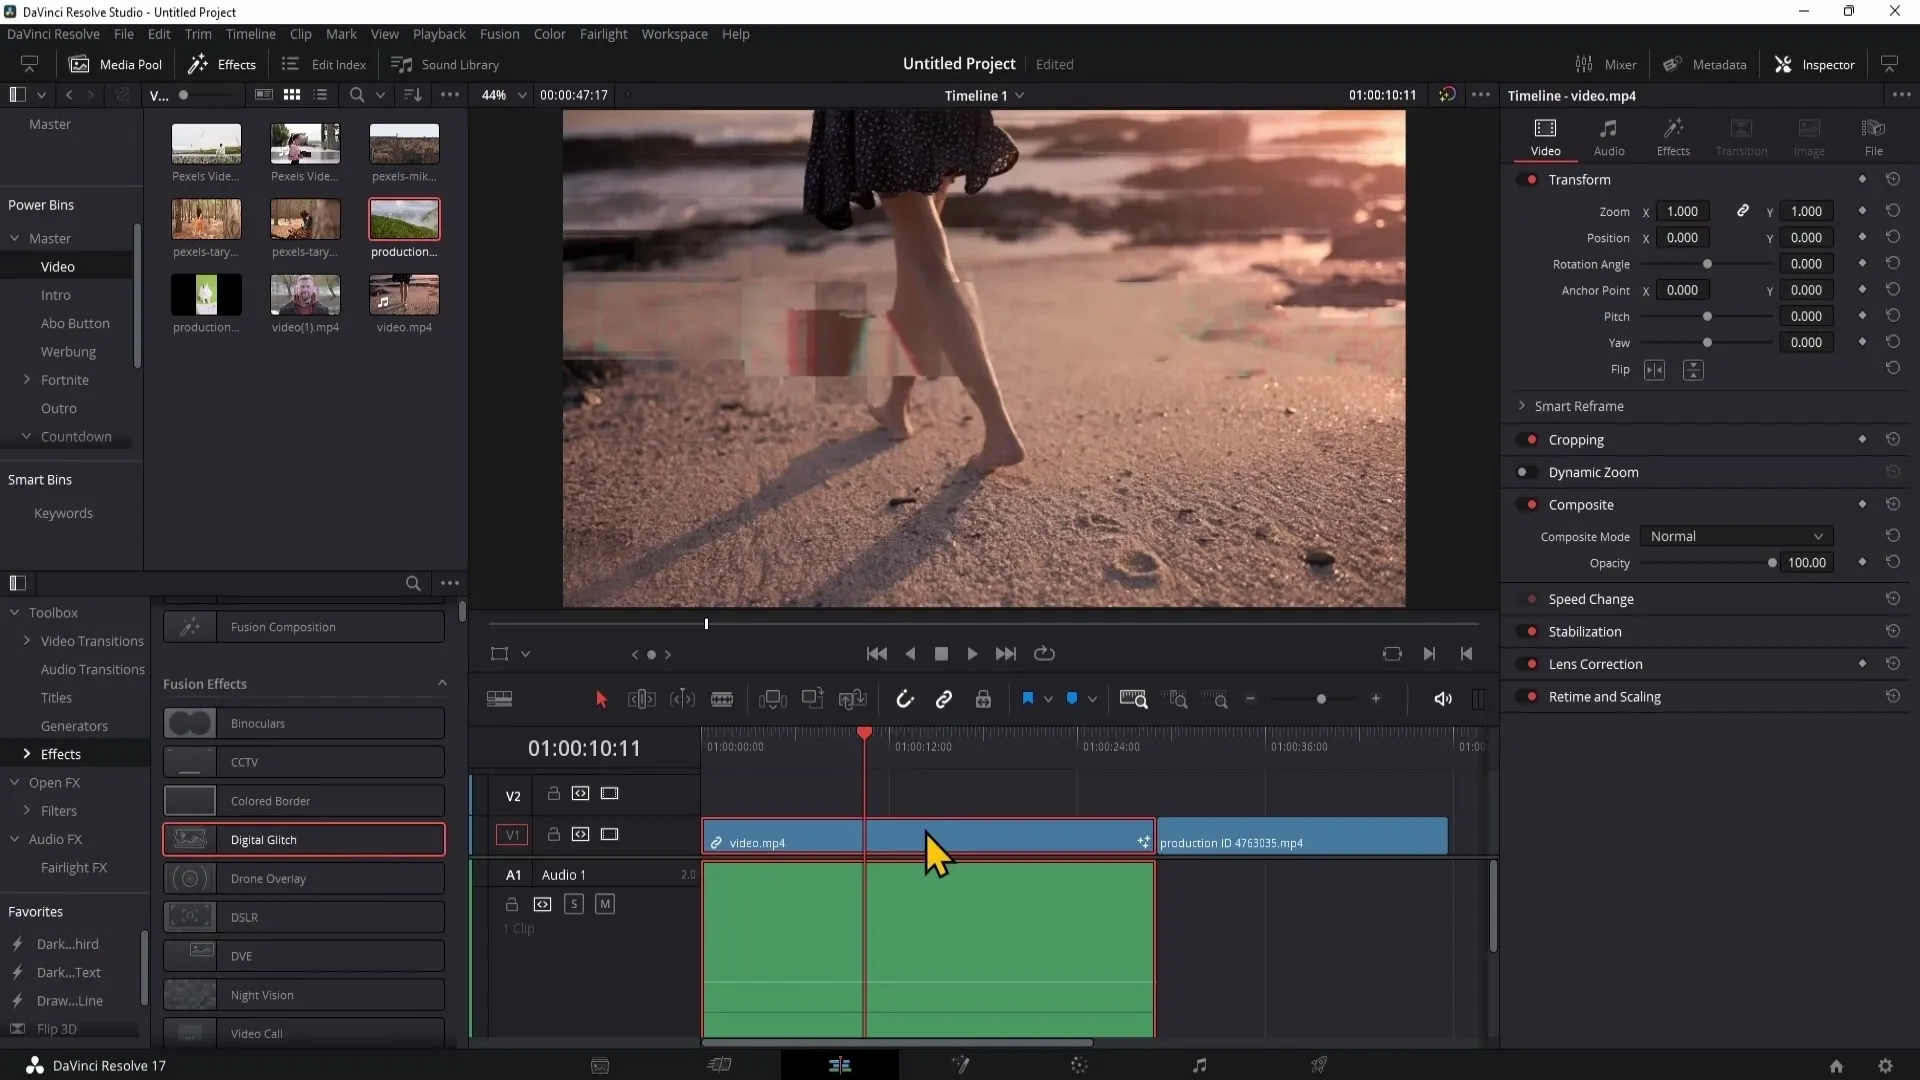1920x1080 pixels.
Task: Select the Razor/cut edit tool
Action: pyautogui.click(x=721, y=699)
